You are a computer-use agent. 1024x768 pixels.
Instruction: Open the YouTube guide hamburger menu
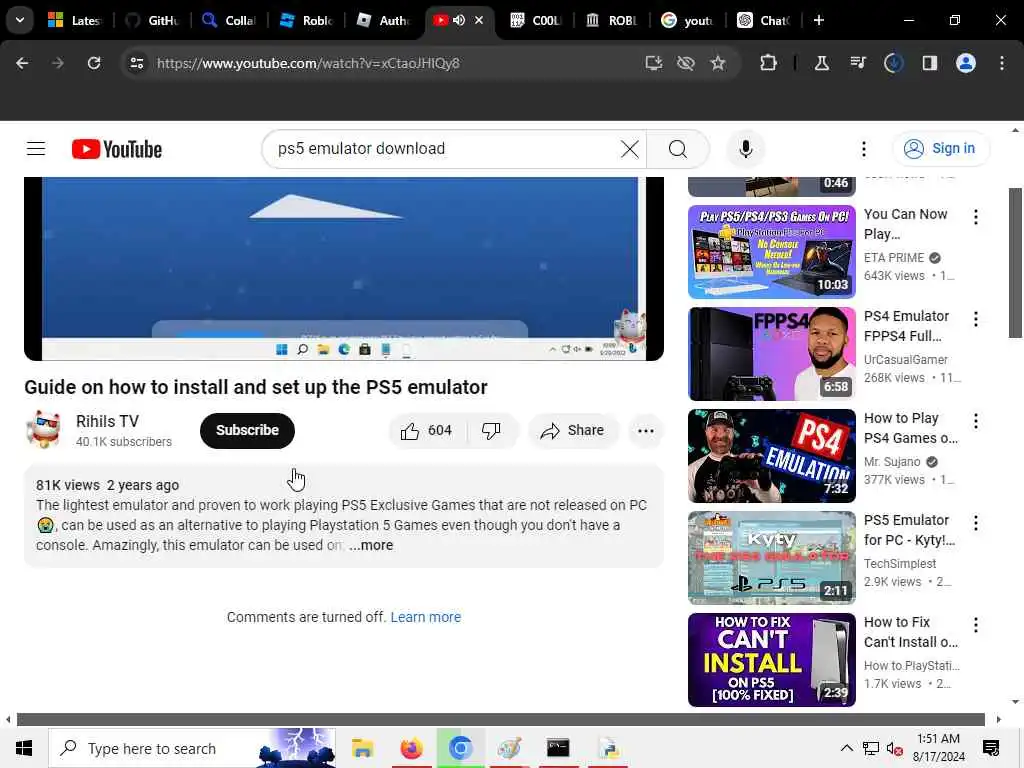coord(36,149)
